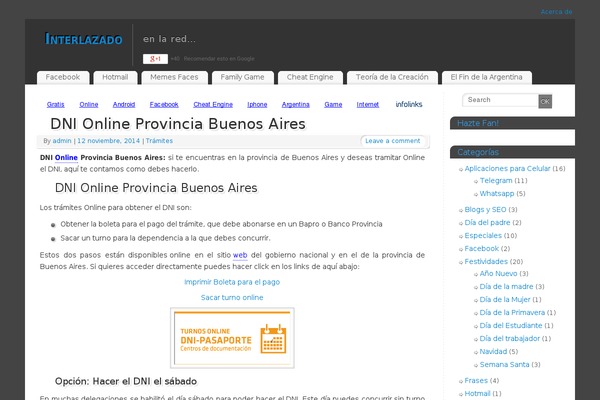Open the Semana Santa subcategory
600x400 pixels.
(x=505, y=365)
